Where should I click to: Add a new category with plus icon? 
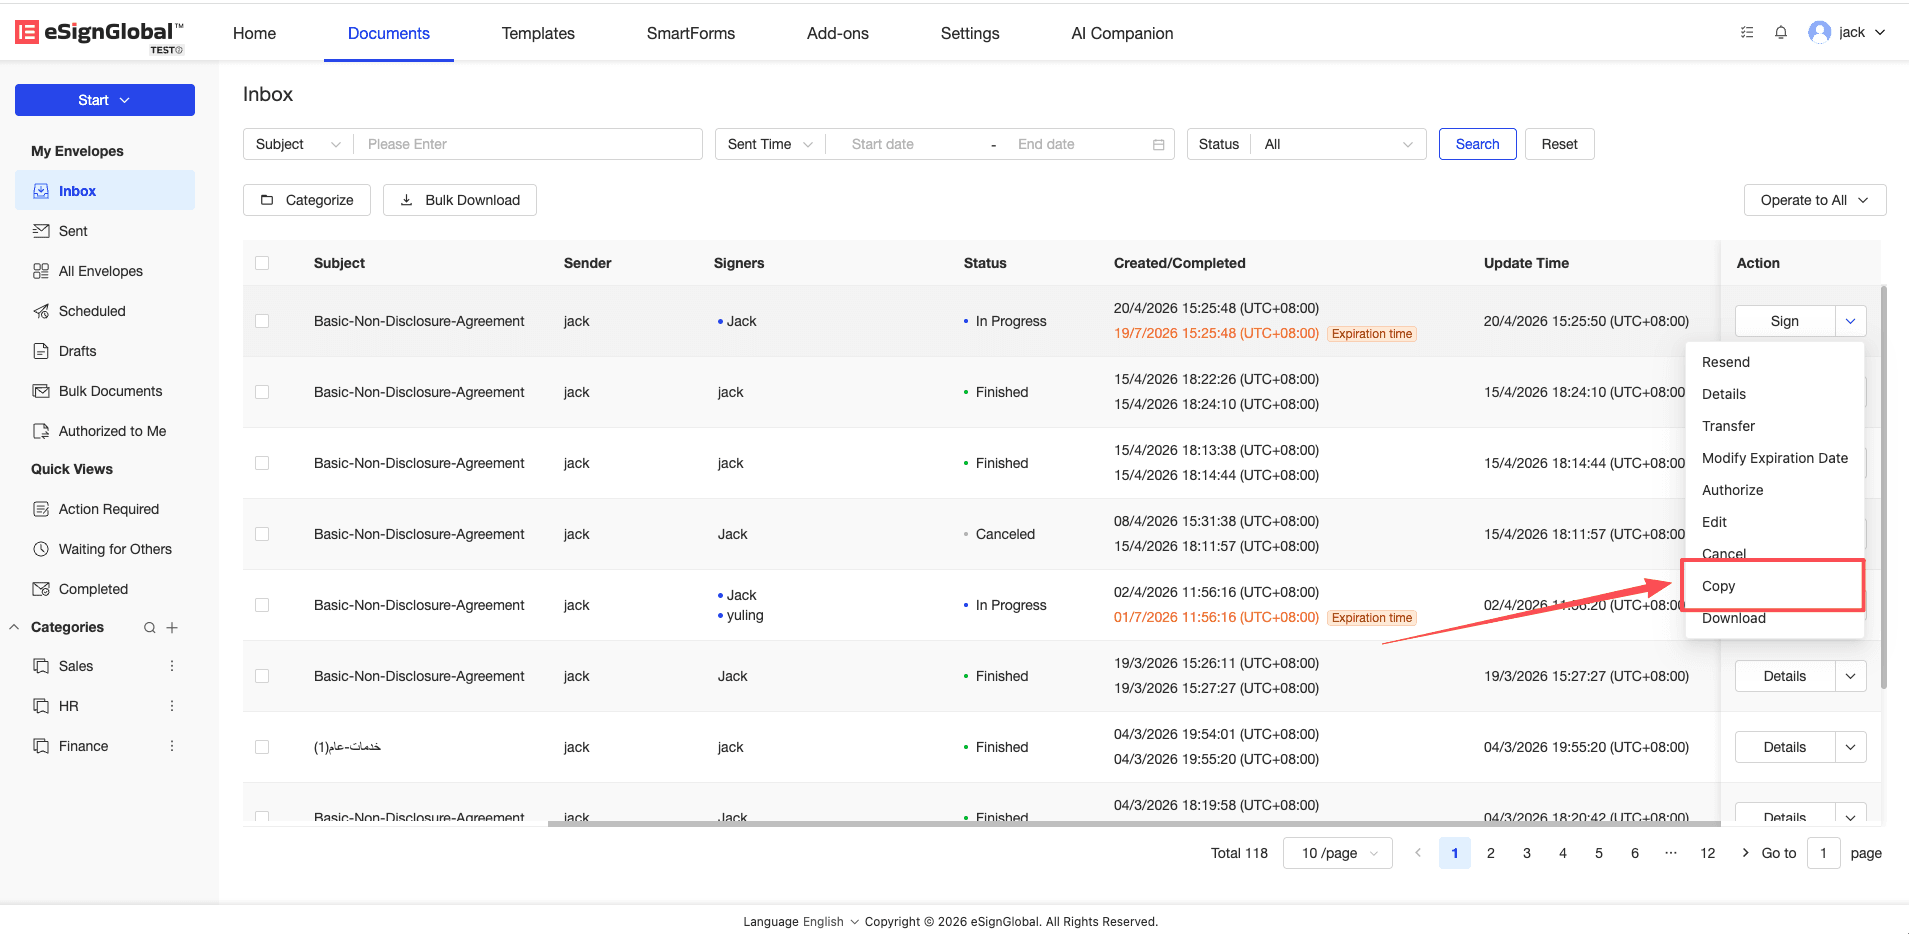click(x=172, y=628)
